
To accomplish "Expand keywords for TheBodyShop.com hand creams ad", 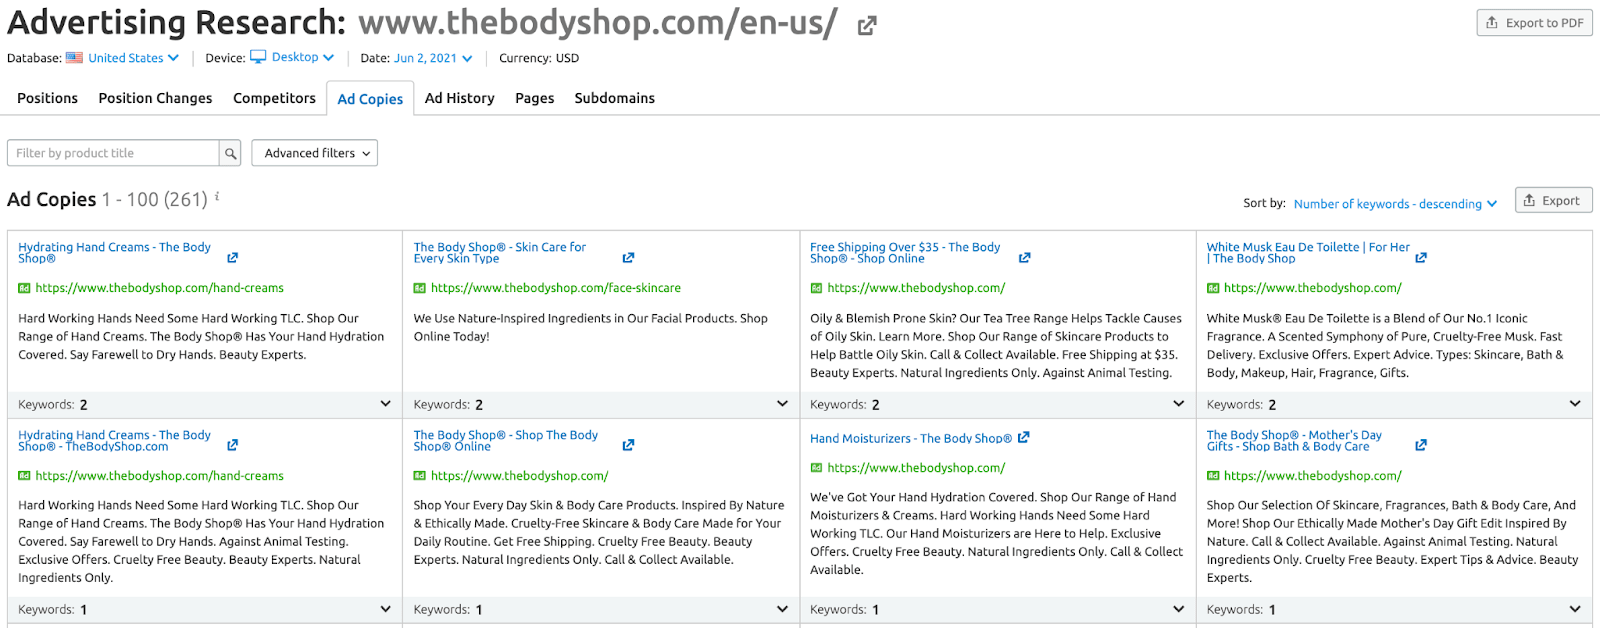I will click(386, 609).
